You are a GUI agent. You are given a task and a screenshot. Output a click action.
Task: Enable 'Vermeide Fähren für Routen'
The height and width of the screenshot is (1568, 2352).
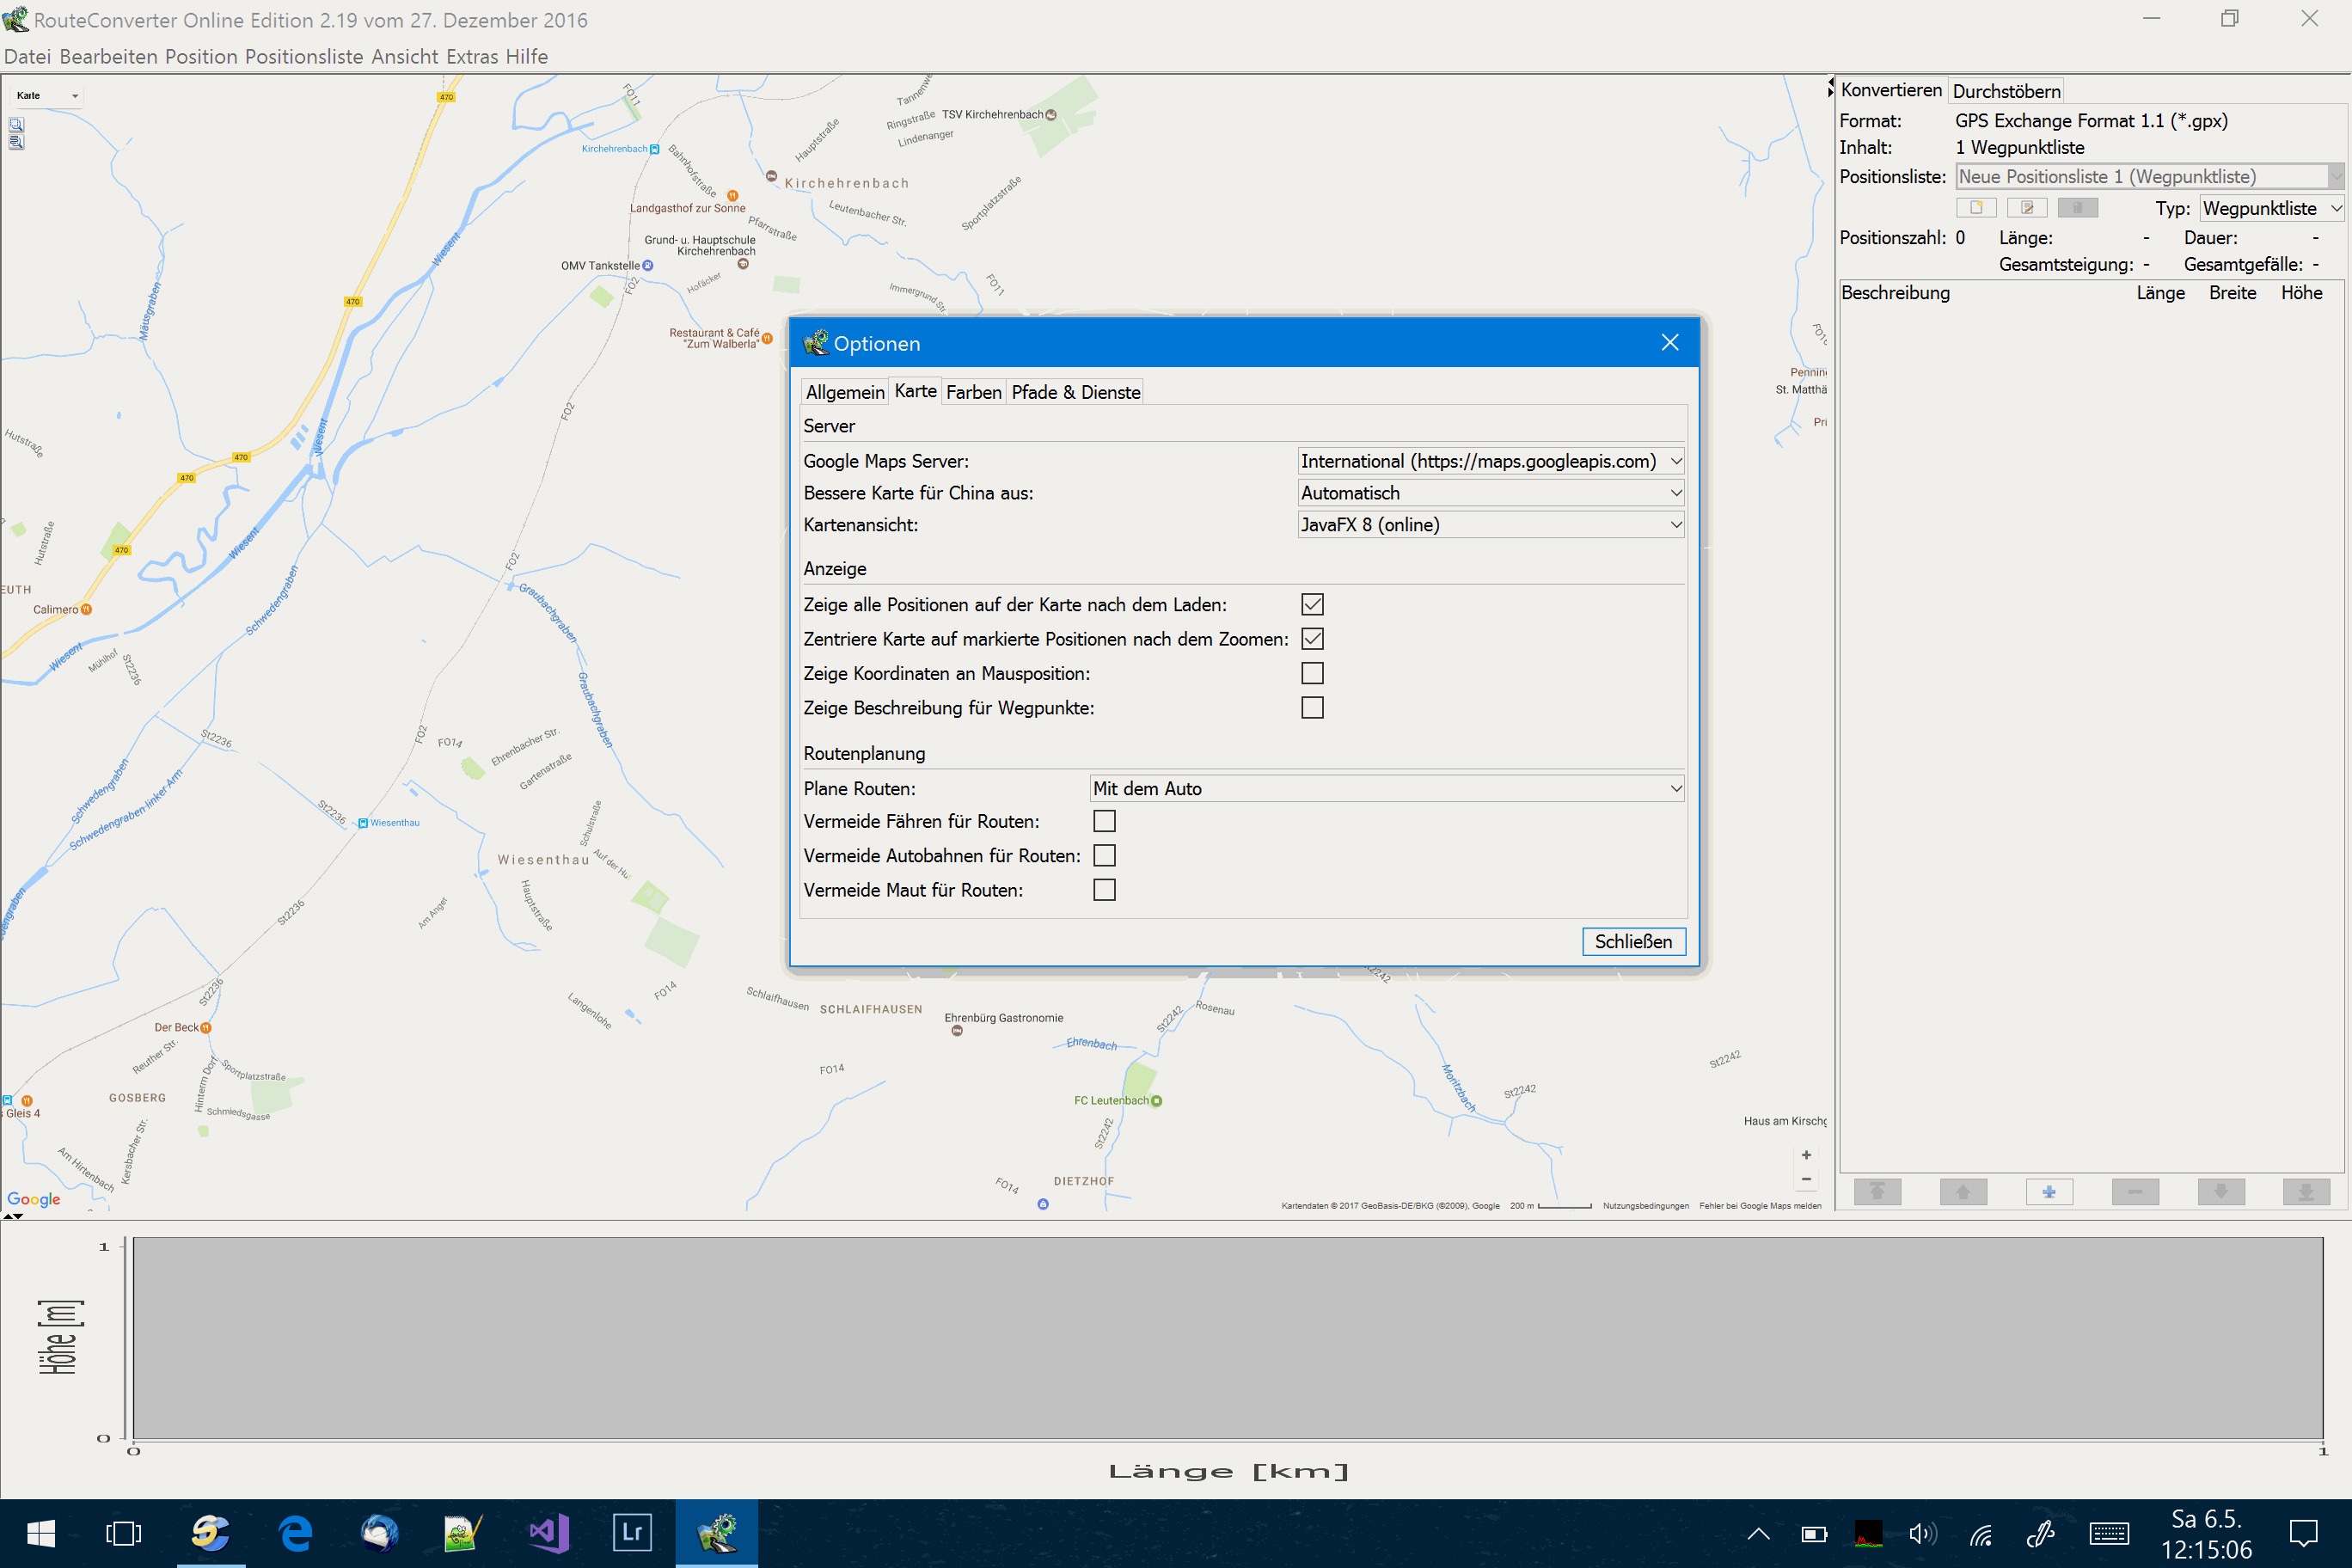(1104, 821)
